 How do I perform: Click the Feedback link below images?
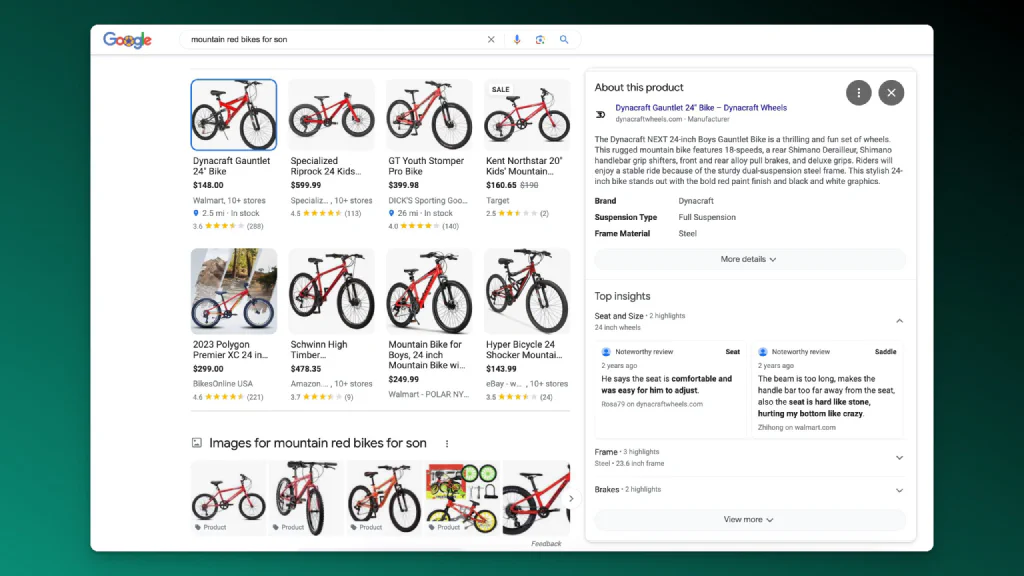tap(546, 543)
